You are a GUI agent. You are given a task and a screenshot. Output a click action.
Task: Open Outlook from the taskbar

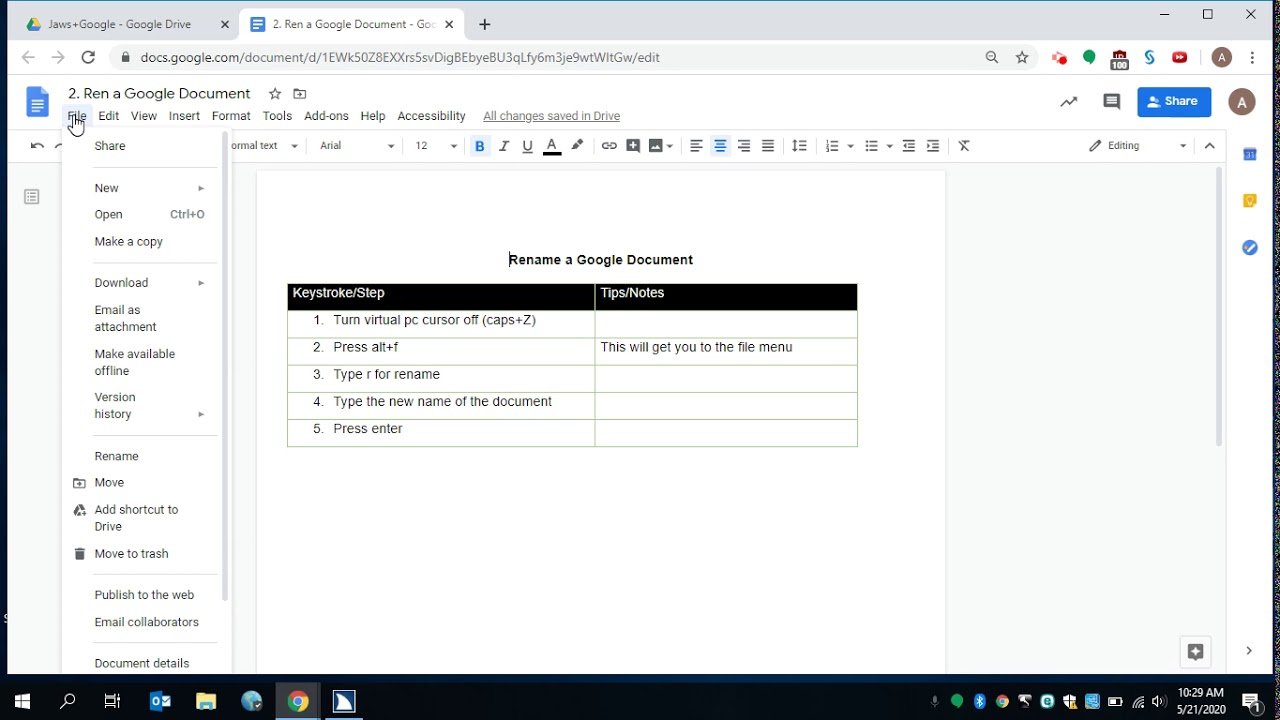point(160,701)
